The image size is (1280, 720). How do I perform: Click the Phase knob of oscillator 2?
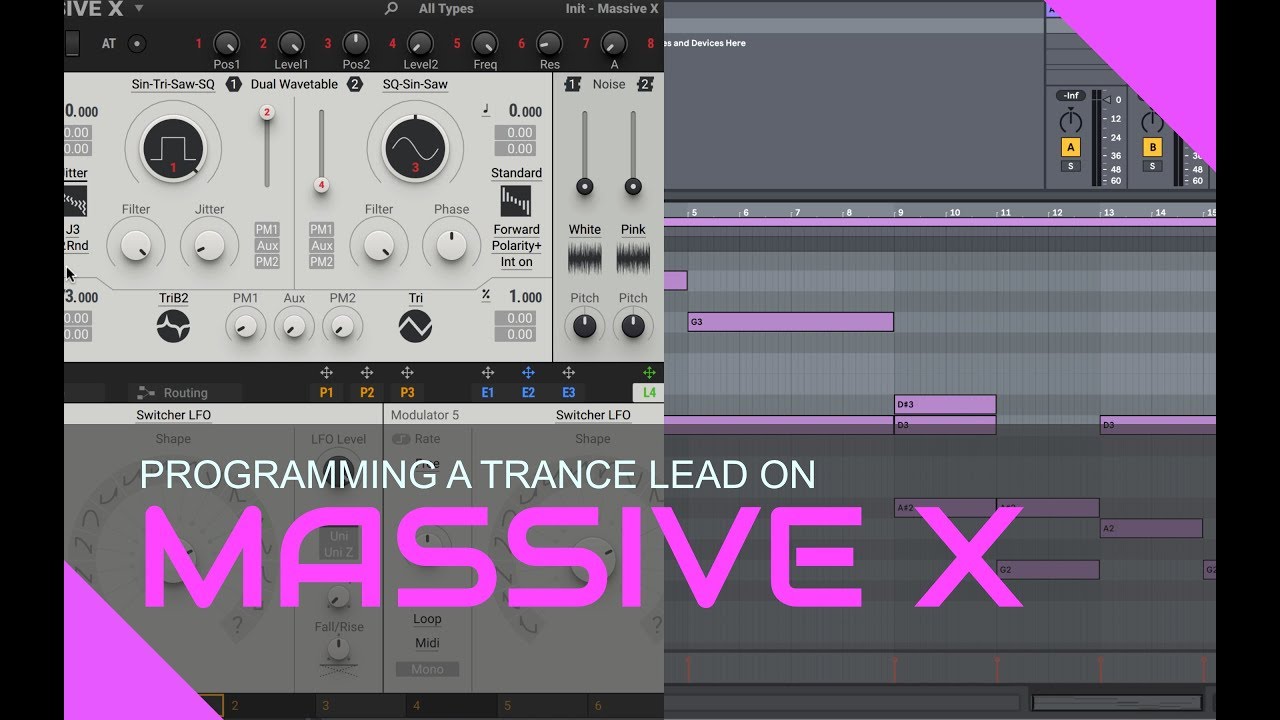point(451,246)
